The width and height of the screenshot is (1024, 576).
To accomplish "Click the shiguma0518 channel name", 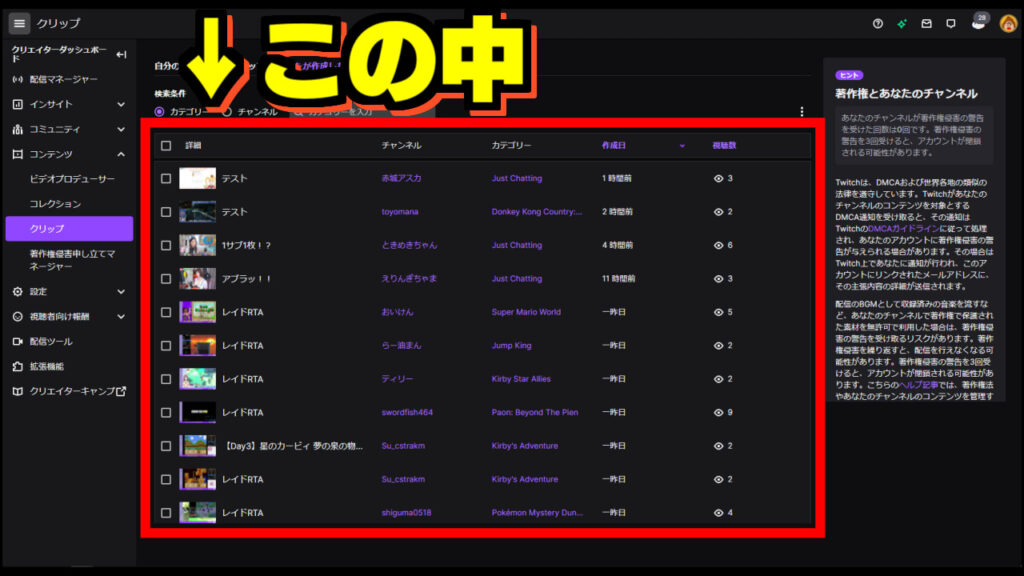I will 406,513.
